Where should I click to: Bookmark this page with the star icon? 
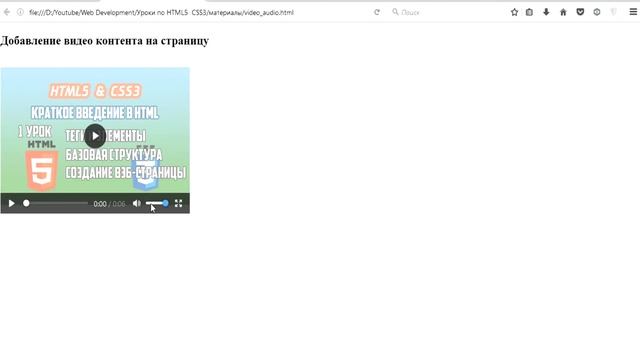[x=514, y=12]
